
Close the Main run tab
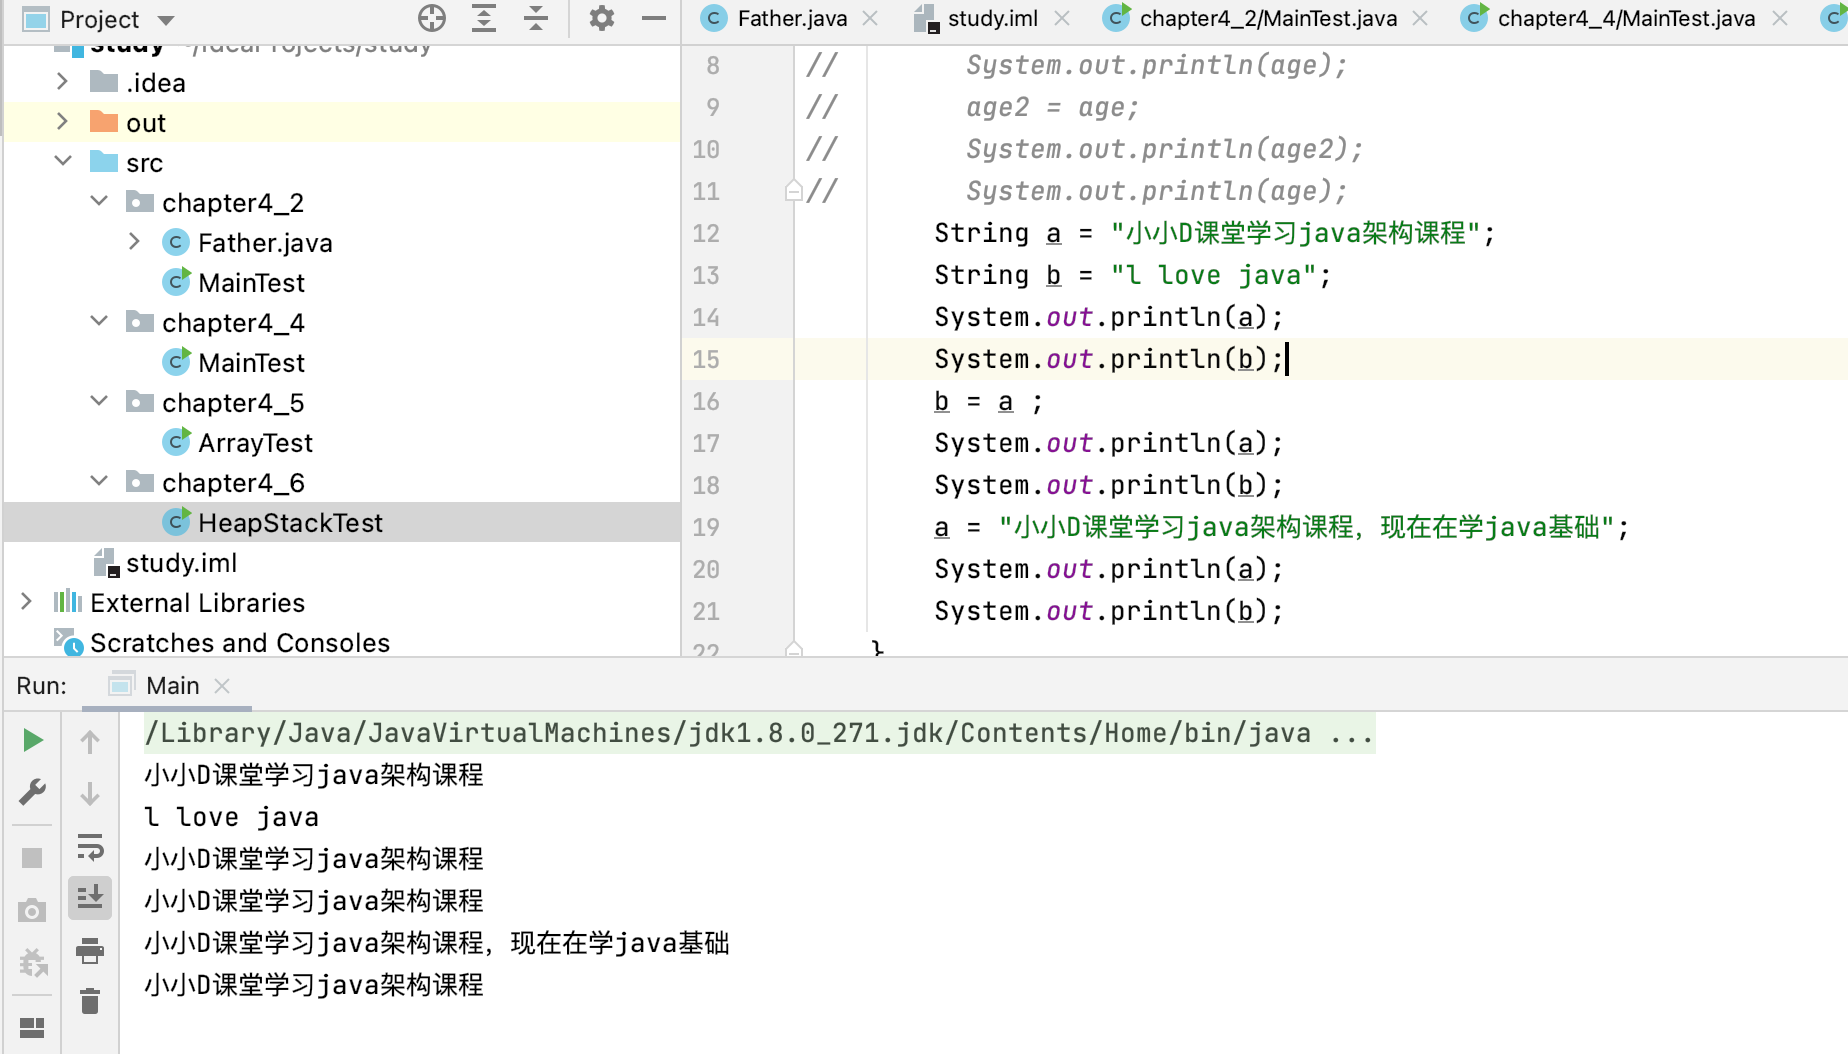(222, 686)
